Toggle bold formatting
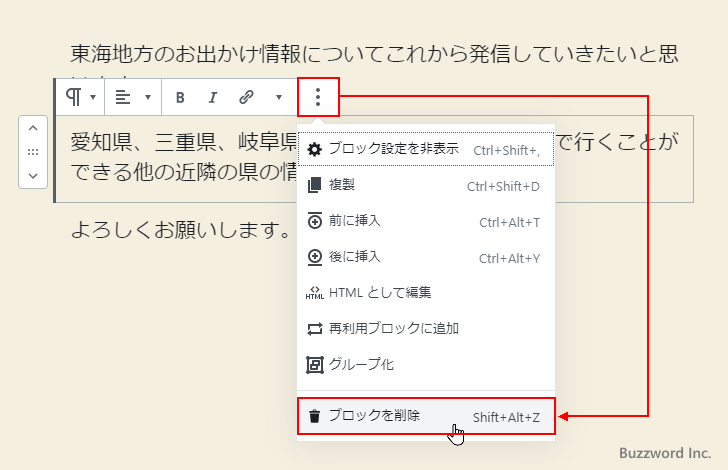Viewport: 728px width, 470px height. [x=180, y=98]
